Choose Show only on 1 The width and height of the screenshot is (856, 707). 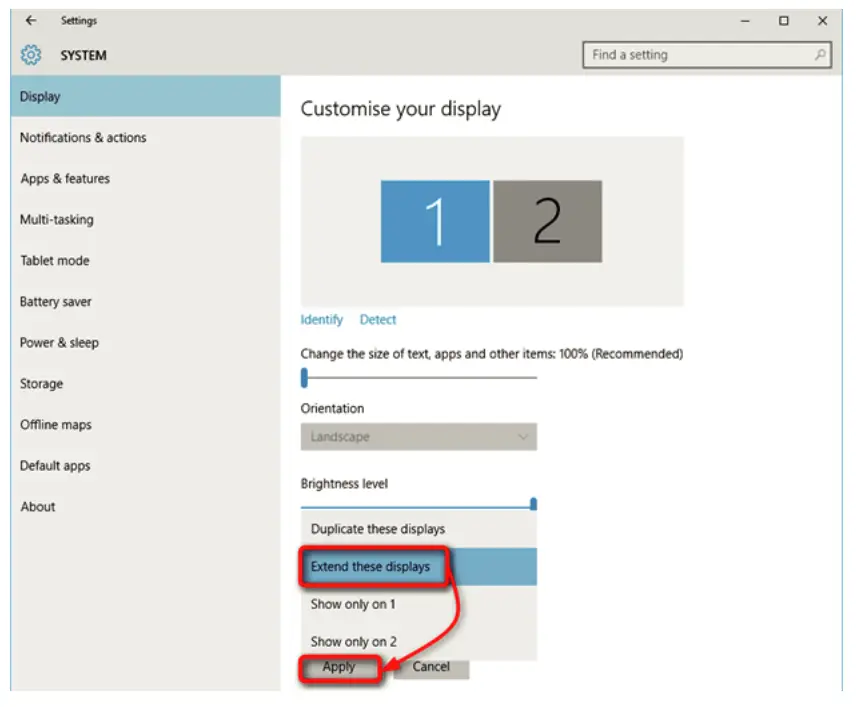(x=352, y=604)
